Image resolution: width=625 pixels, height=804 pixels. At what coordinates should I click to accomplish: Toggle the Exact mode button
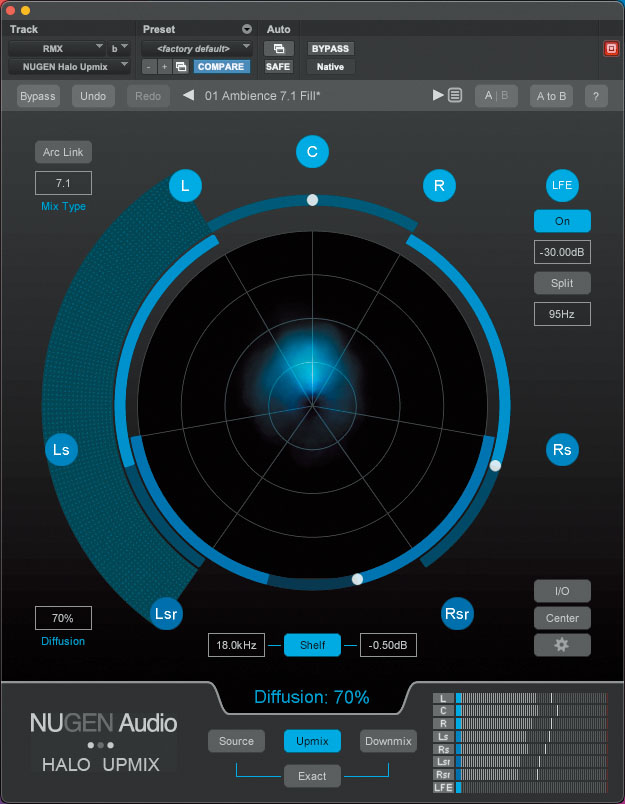coord(312,776)
